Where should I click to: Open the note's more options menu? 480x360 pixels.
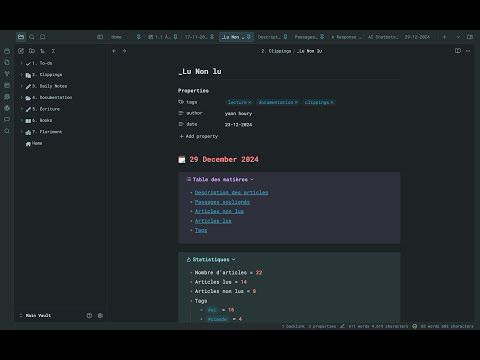click(x=468, y=51)
